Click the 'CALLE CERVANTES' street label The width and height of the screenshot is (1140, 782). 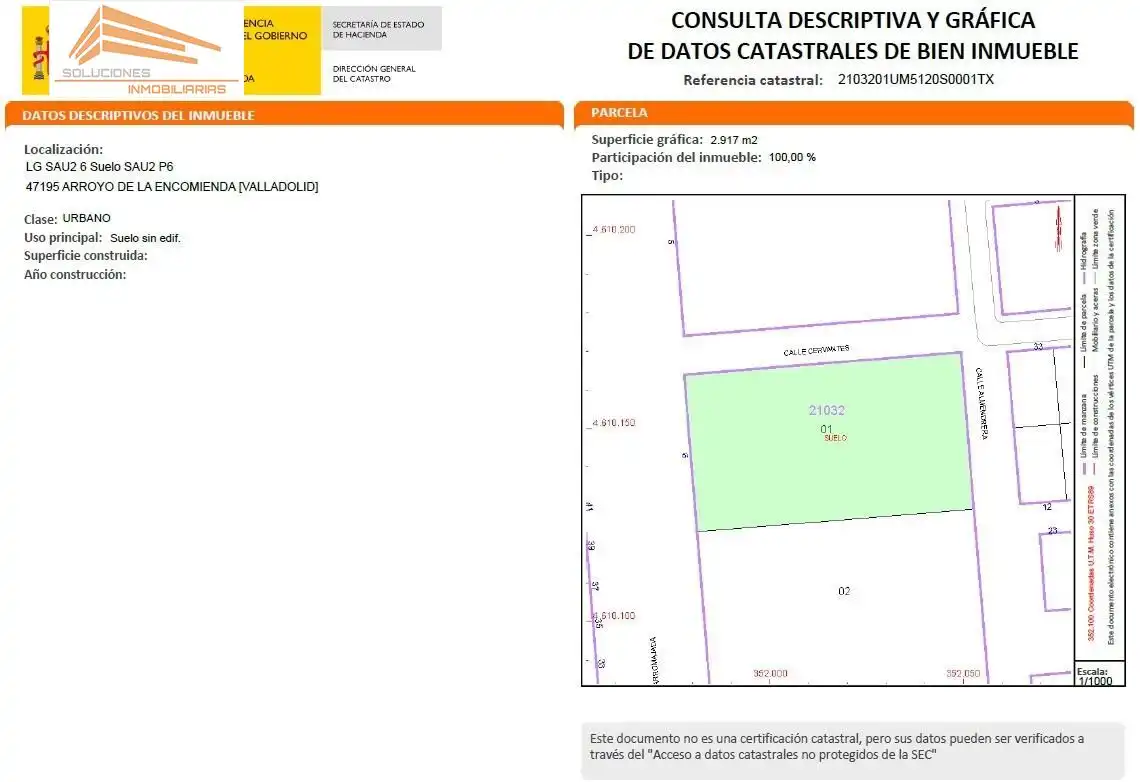816,350
